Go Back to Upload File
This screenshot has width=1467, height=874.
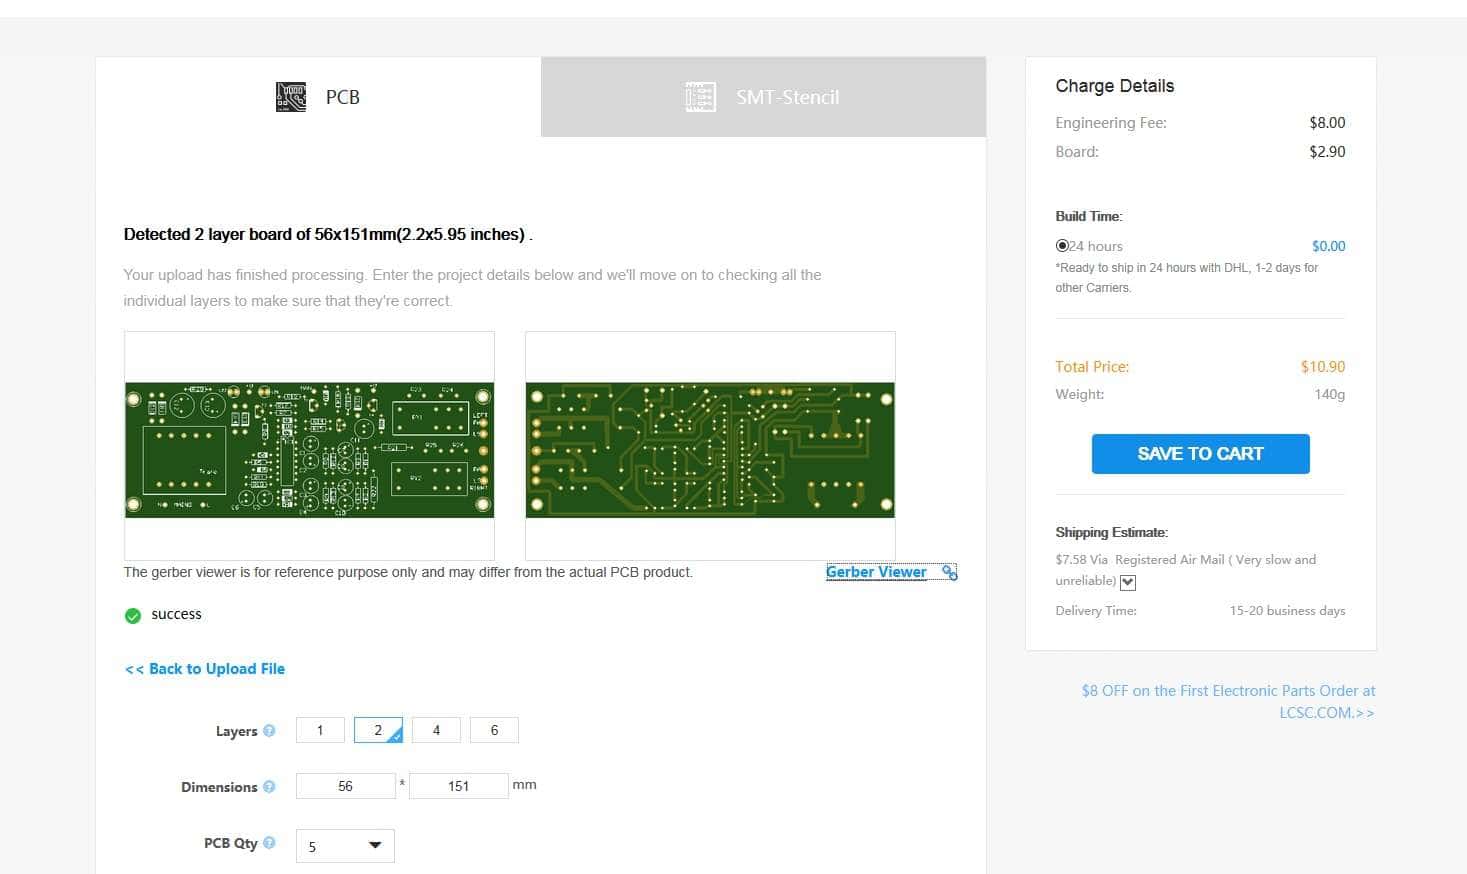pos(205,669)
